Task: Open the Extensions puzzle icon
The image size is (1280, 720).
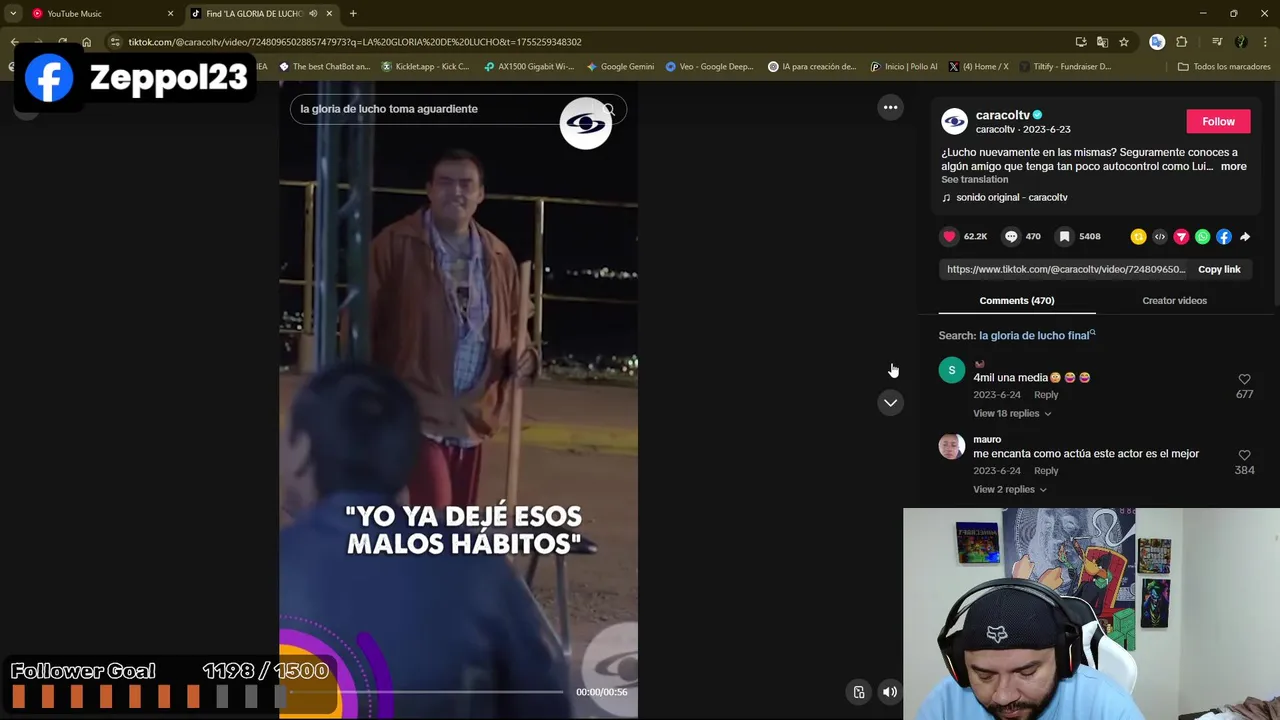Action: pos(1182,42)
